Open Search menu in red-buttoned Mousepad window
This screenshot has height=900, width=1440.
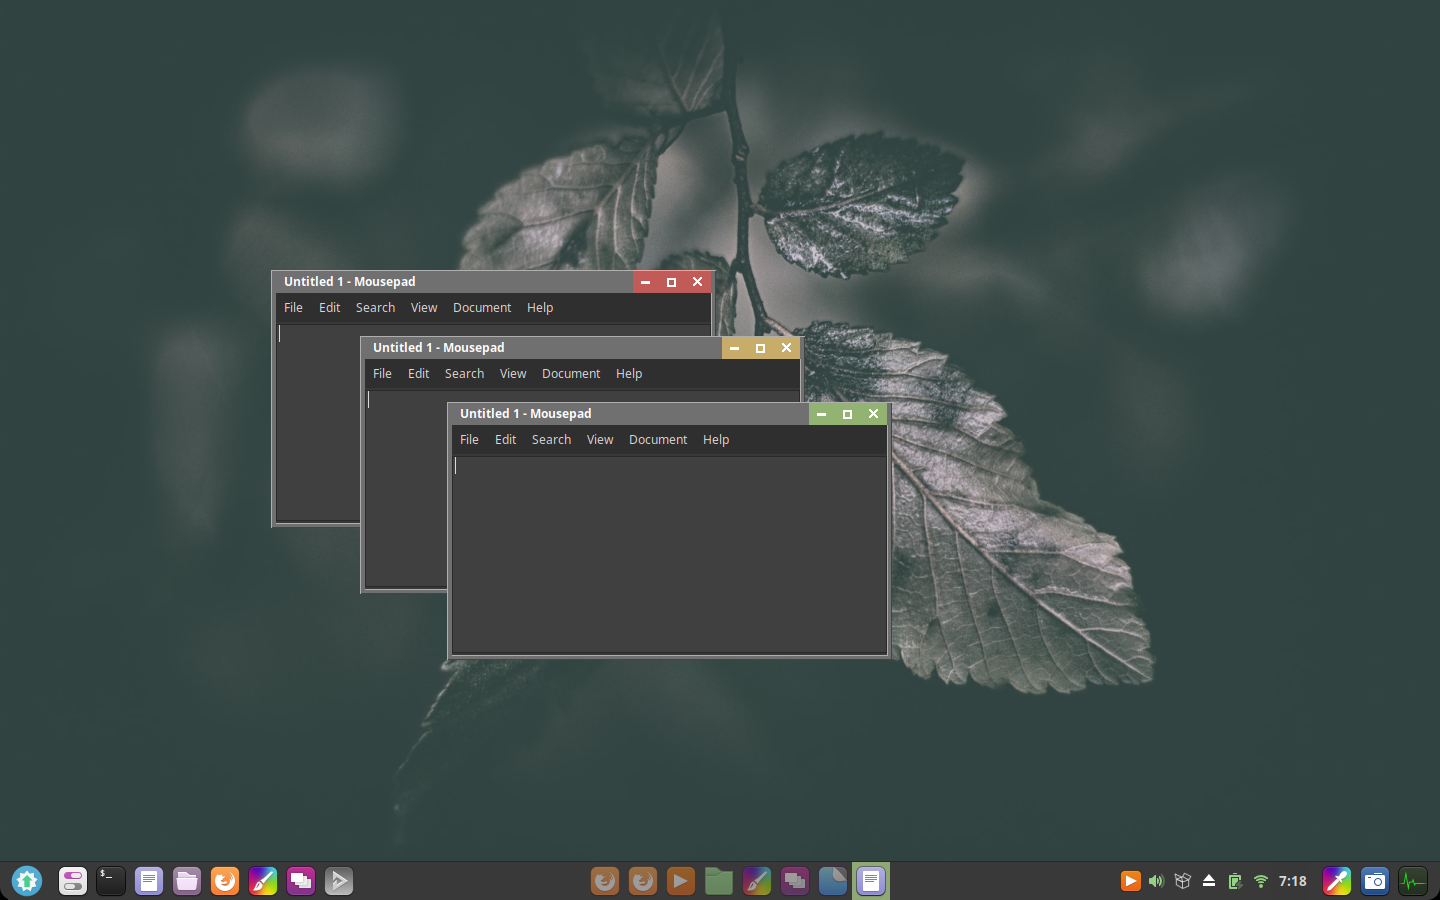click(x=375, y=308)
